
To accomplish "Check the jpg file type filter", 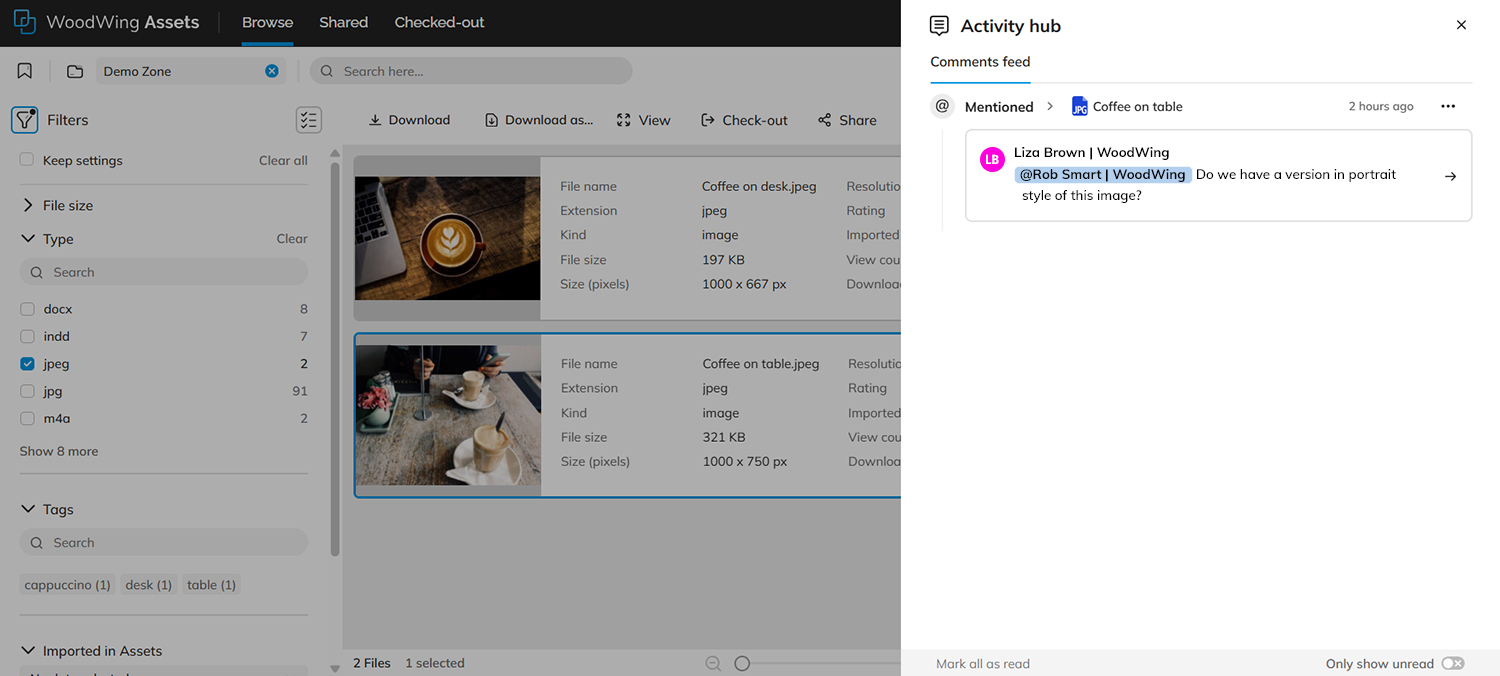I will pos(26,391).
